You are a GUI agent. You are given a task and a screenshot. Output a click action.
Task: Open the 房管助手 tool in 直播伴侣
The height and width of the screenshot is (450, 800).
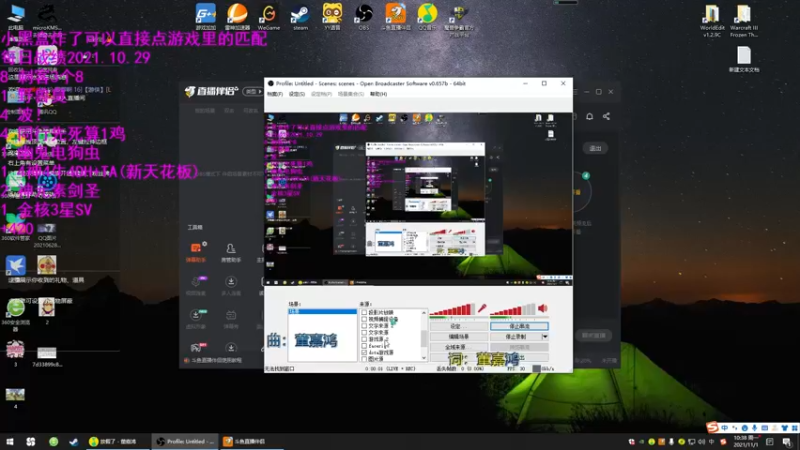[x=231, y=252]
